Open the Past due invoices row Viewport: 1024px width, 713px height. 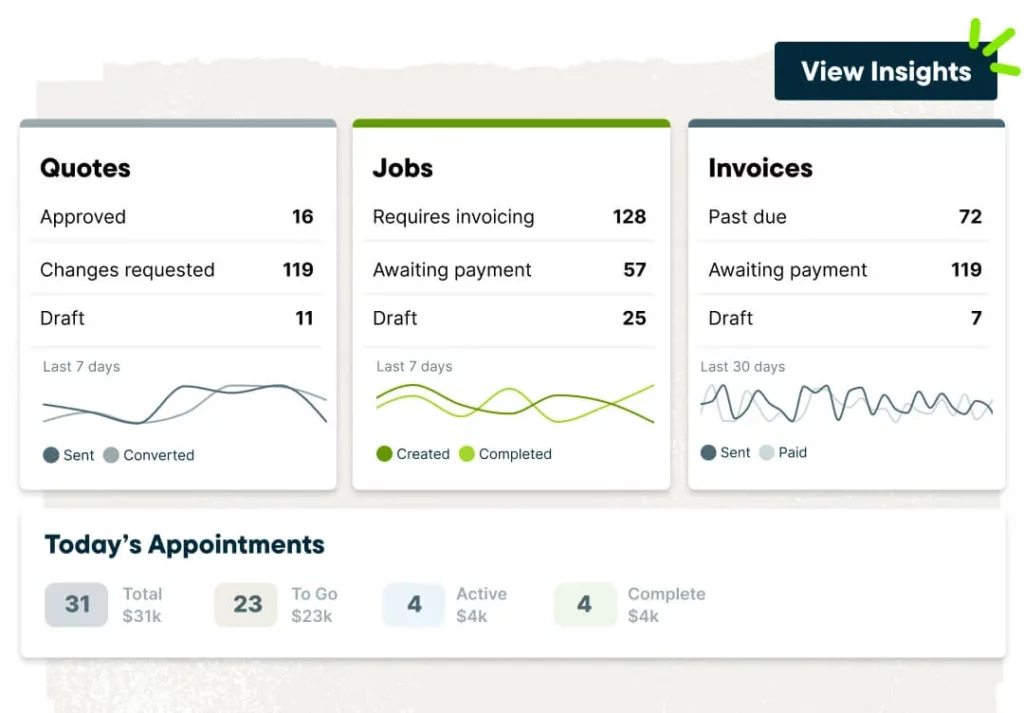845,217
